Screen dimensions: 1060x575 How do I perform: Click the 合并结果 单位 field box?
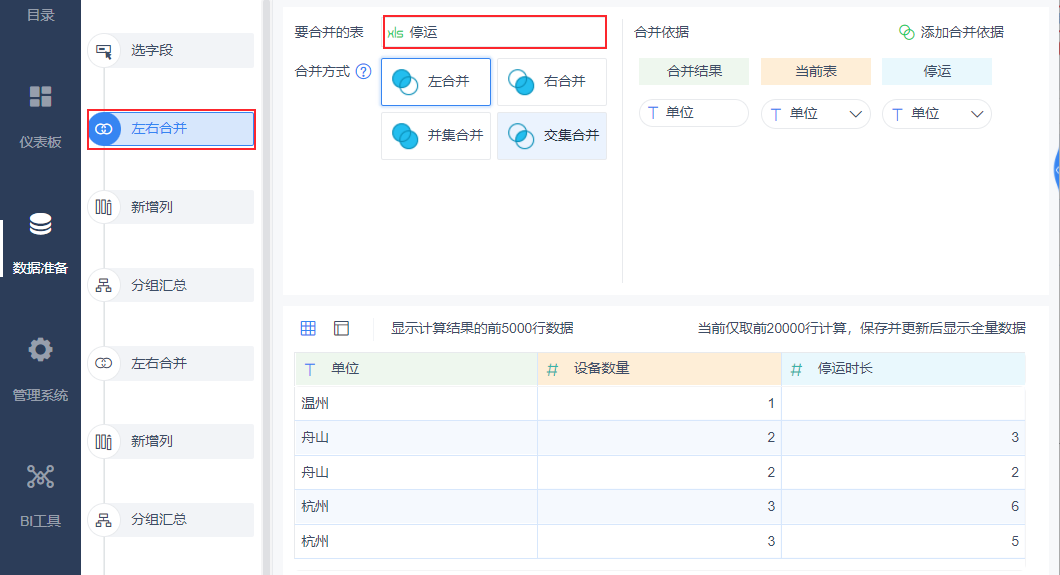(x=694, y=114)
